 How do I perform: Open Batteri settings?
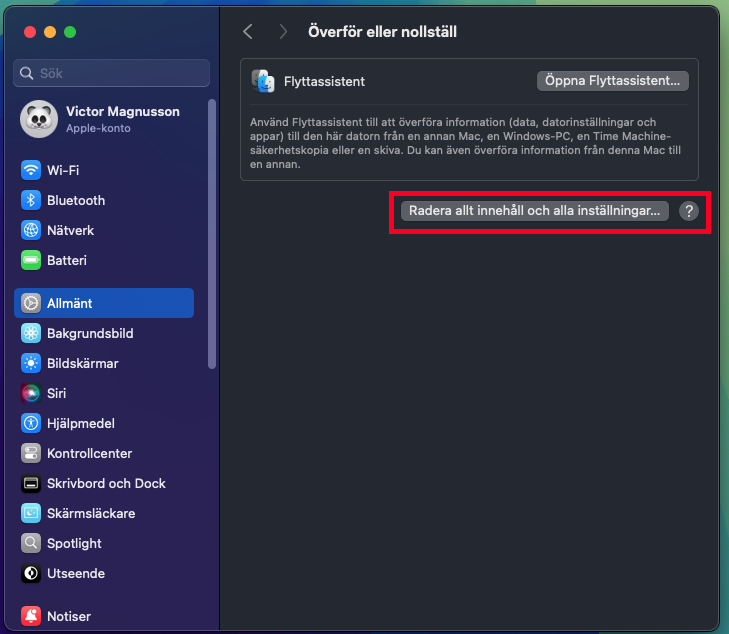[104, 260]
